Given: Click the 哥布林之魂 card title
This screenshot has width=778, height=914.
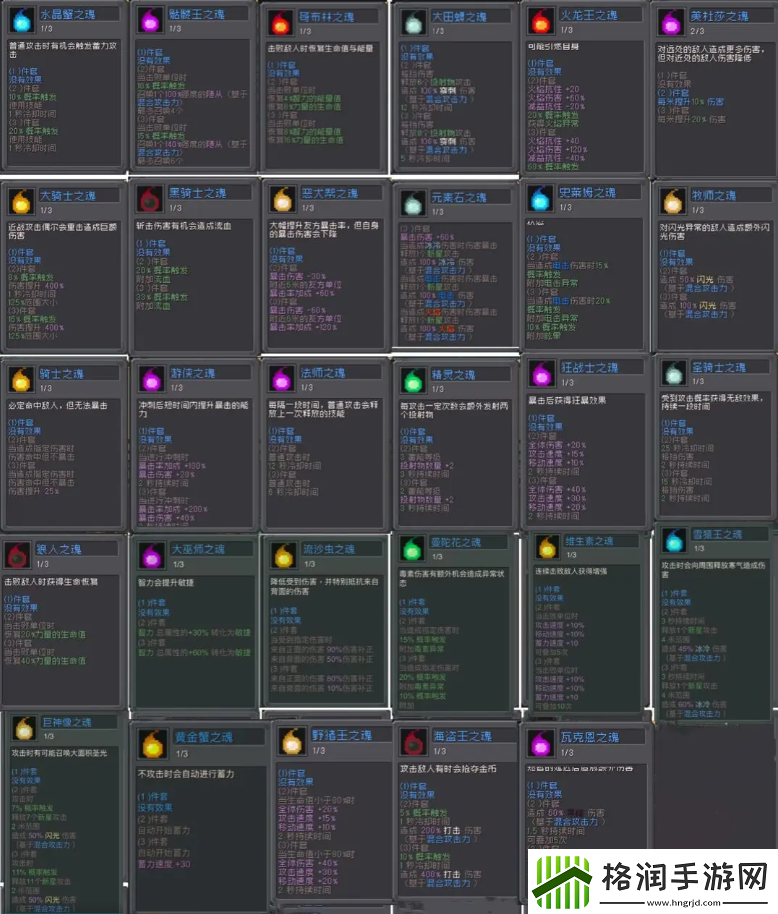Looking at the screenshot, I should click(326, 17).
